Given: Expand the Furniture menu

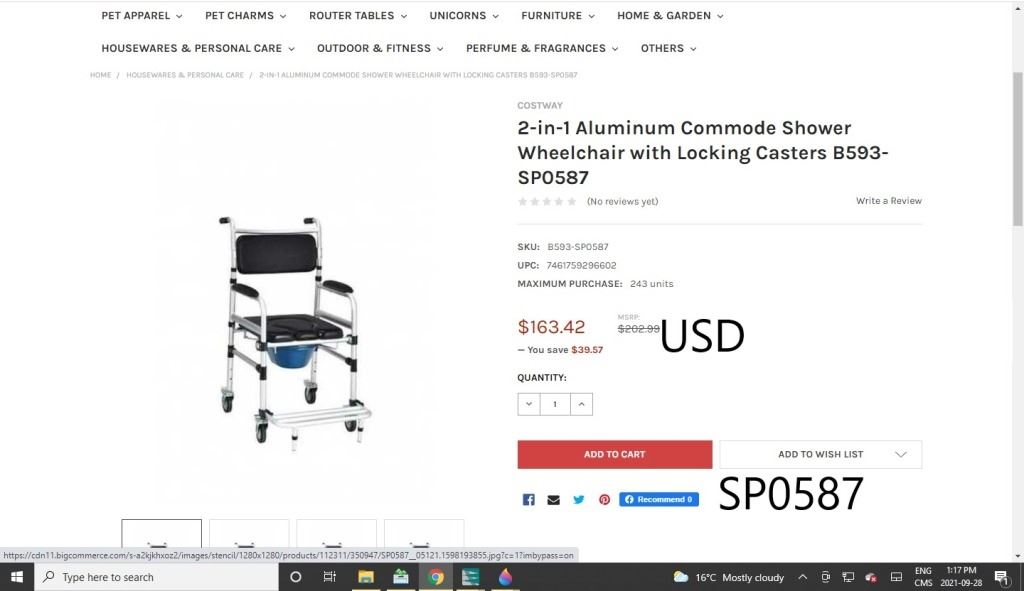Looking at the screenshot, I should coord(558,16).
